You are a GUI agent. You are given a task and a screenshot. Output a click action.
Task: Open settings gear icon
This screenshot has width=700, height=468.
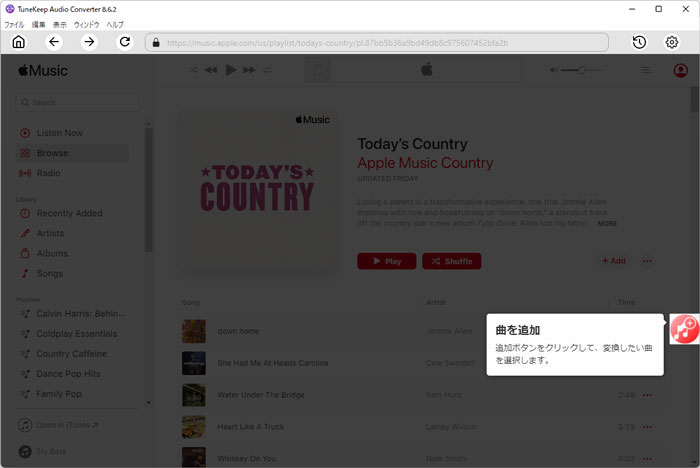671,42
